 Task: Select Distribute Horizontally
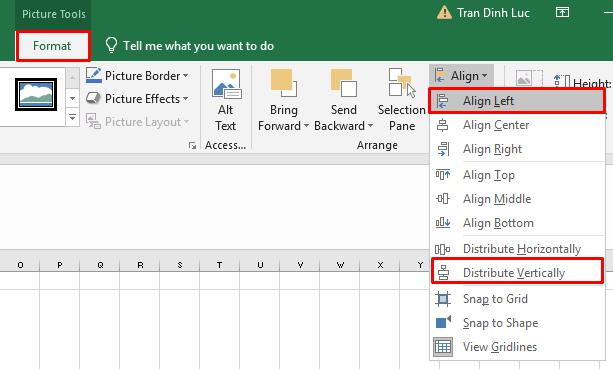[x=517, y=249]
